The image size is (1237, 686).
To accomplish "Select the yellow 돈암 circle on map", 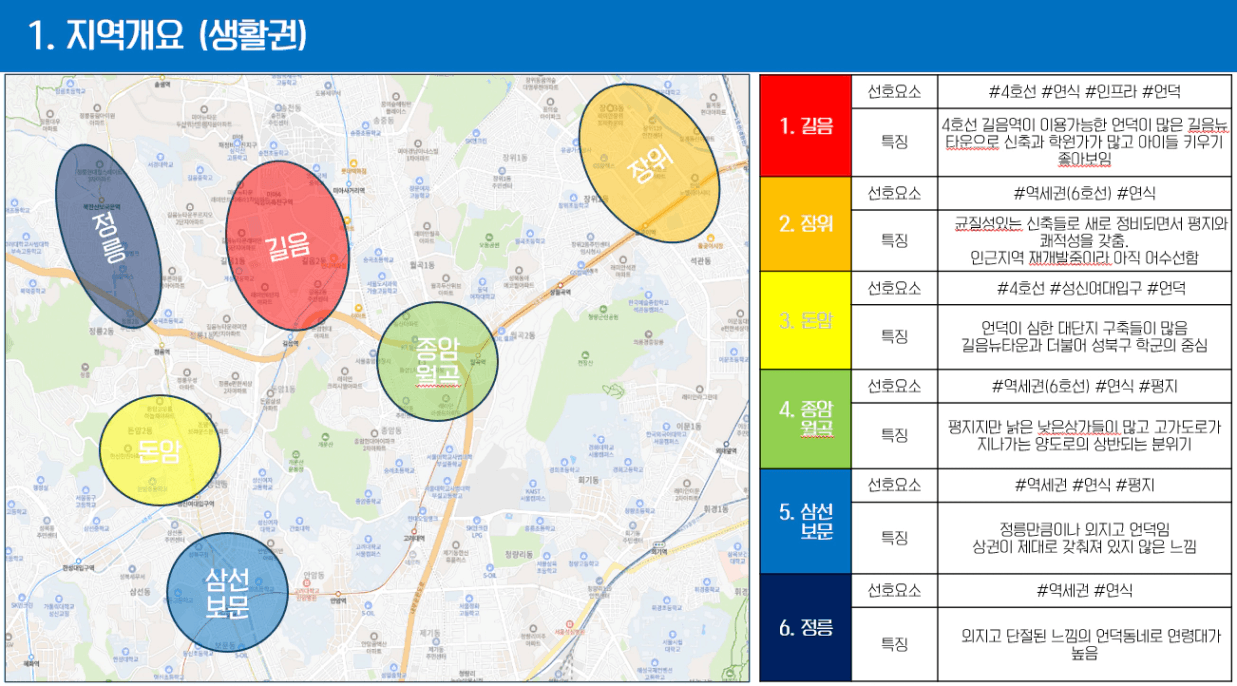I will pyautogui.click(x=160, y=450).
